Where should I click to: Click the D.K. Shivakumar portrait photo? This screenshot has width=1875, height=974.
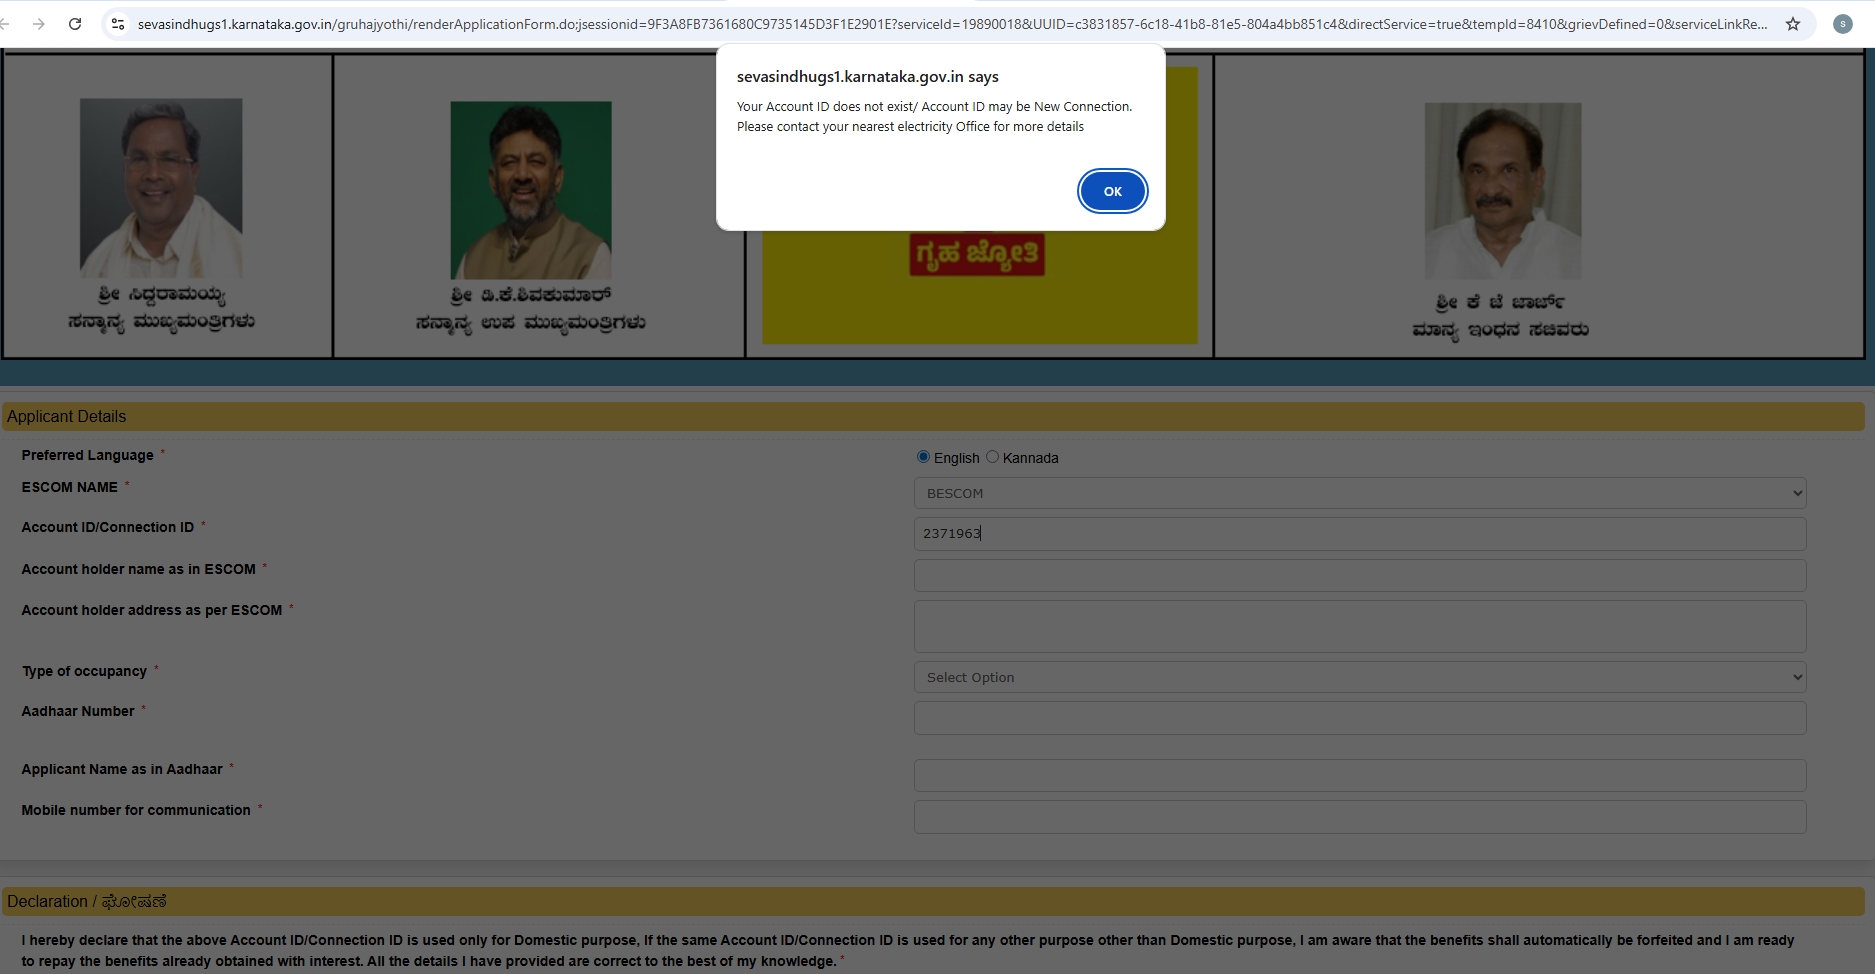pyautogui.click(x=531, y=190)
